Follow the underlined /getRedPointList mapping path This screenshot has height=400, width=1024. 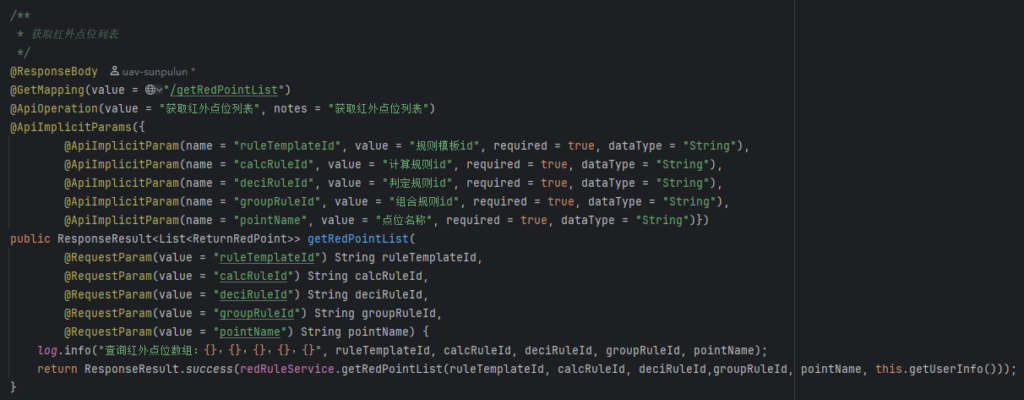tap(227, 90)
